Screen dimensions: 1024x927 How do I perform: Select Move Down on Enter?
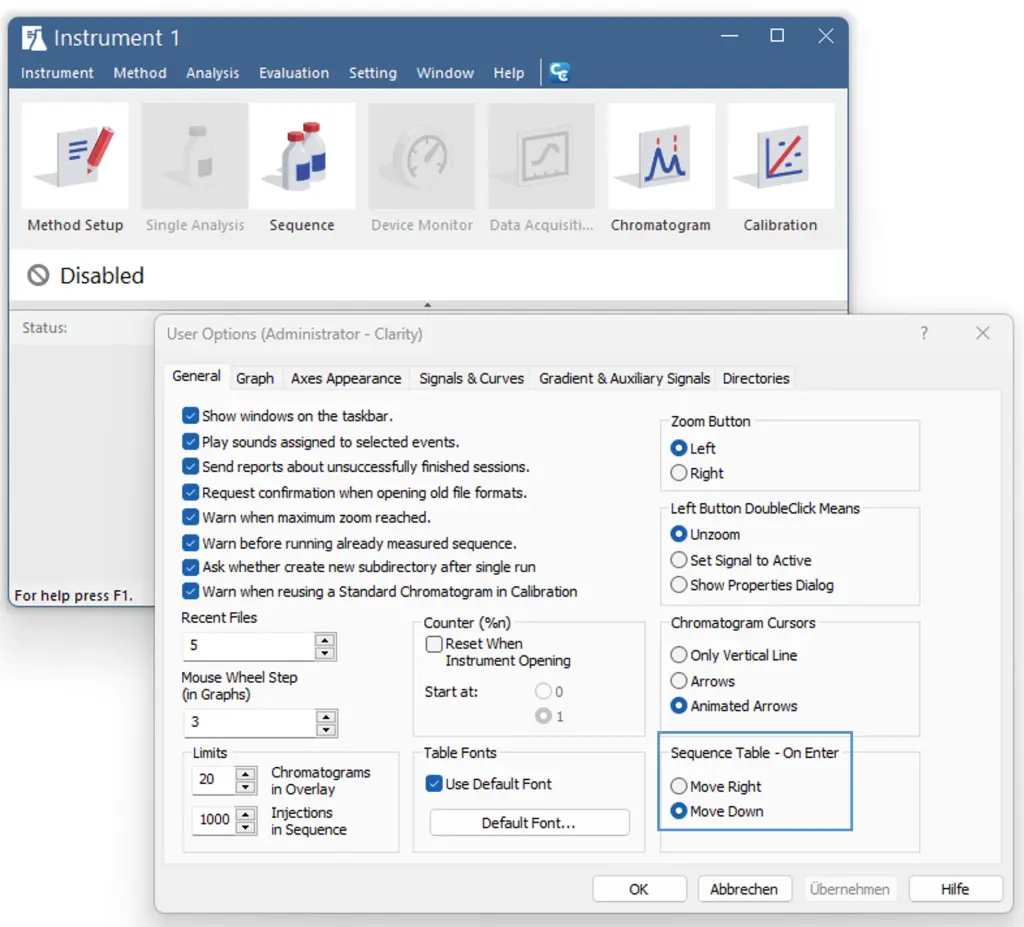679,811
